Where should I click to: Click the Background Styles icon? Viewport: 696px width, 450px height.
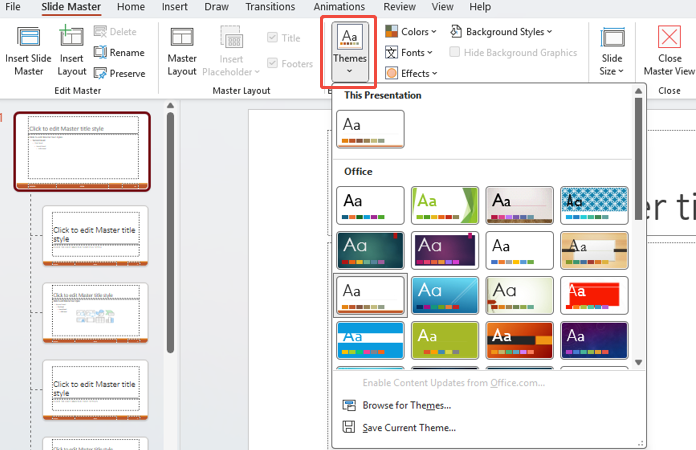456,32
